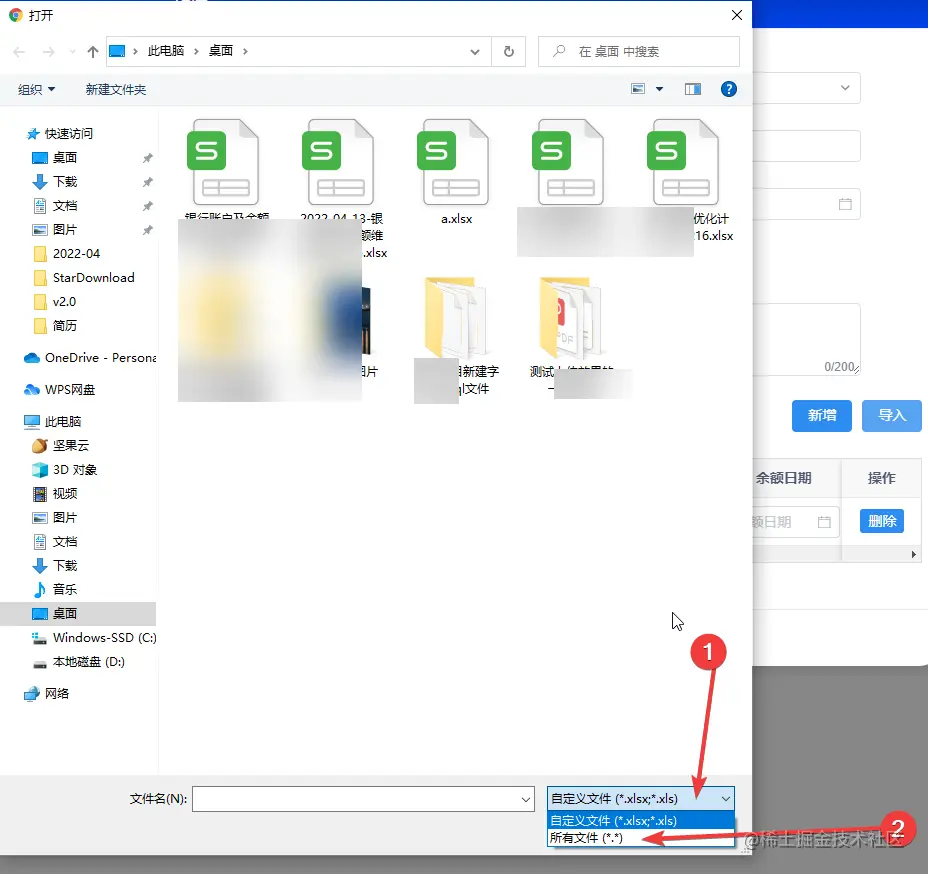
Task: Open the StarDownload folder
Action: point(93,278)
